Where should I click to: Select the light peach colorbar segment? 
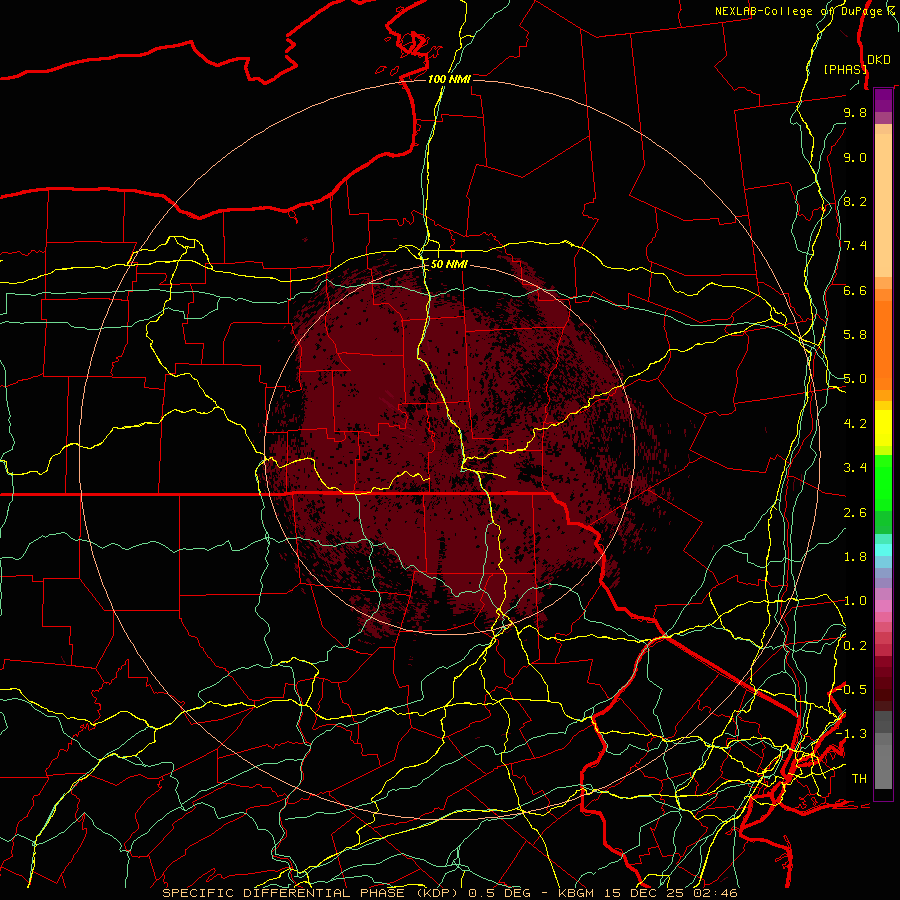click(883, 205)
